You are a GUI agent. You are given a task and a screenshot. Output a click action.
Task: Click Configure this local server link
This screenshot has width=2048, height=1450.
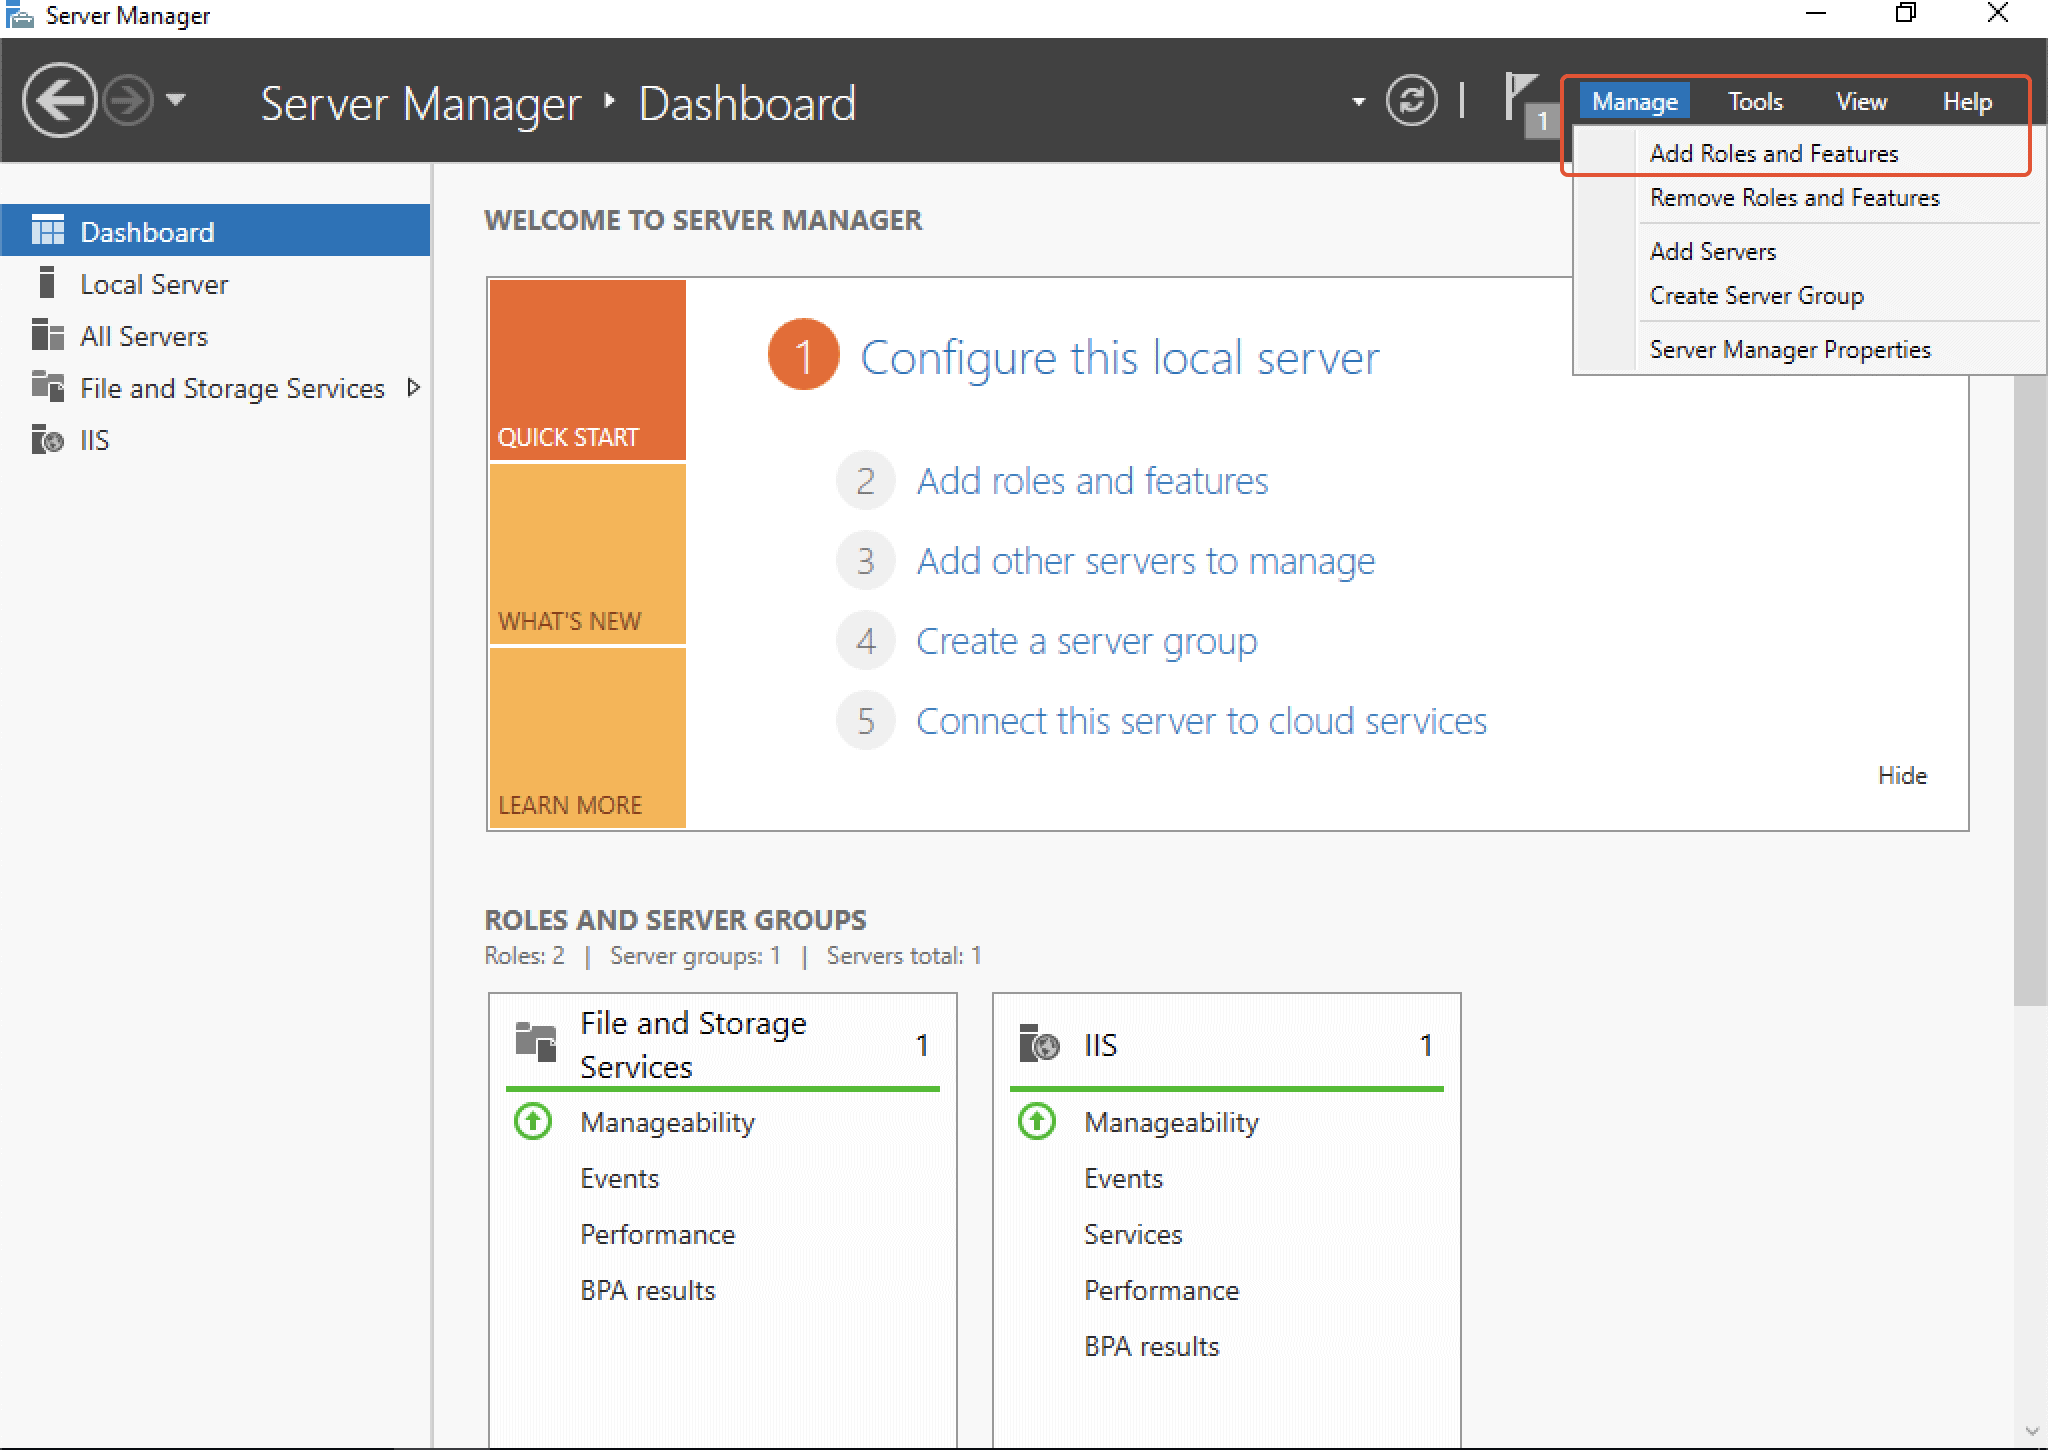(1120, 357)
